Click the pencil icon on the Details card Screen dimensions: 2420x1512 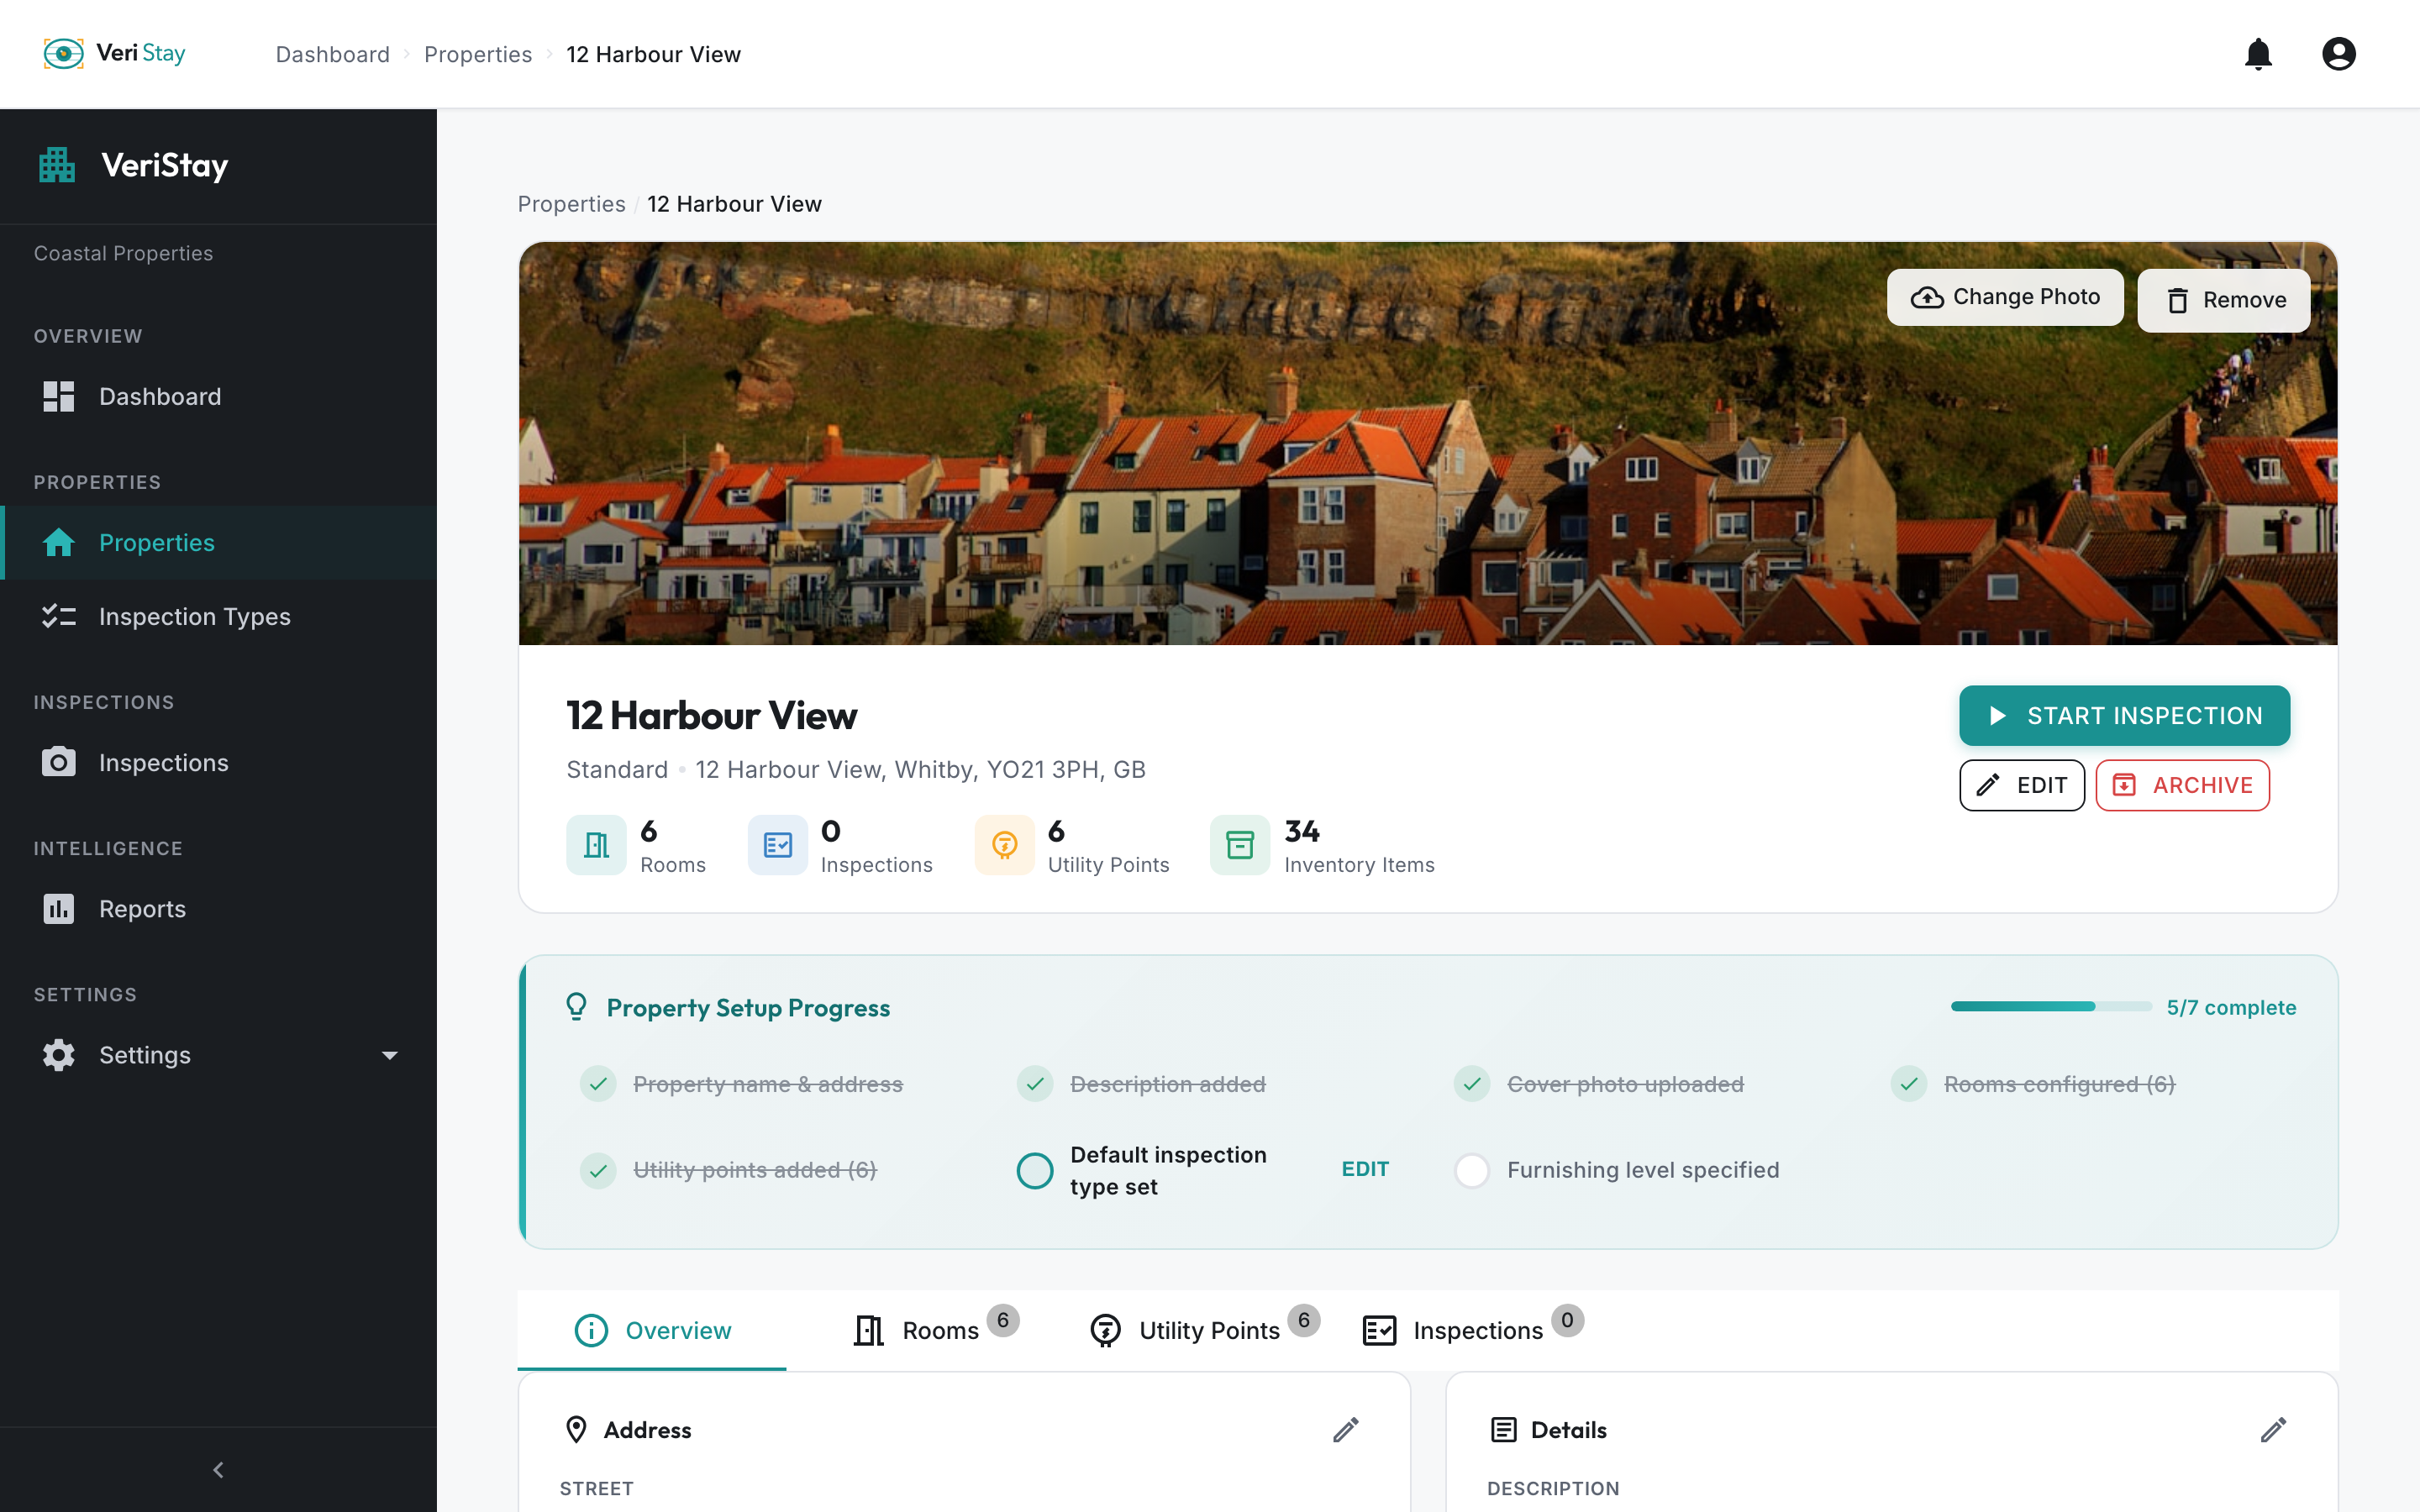click(x=2274, y=1430)
